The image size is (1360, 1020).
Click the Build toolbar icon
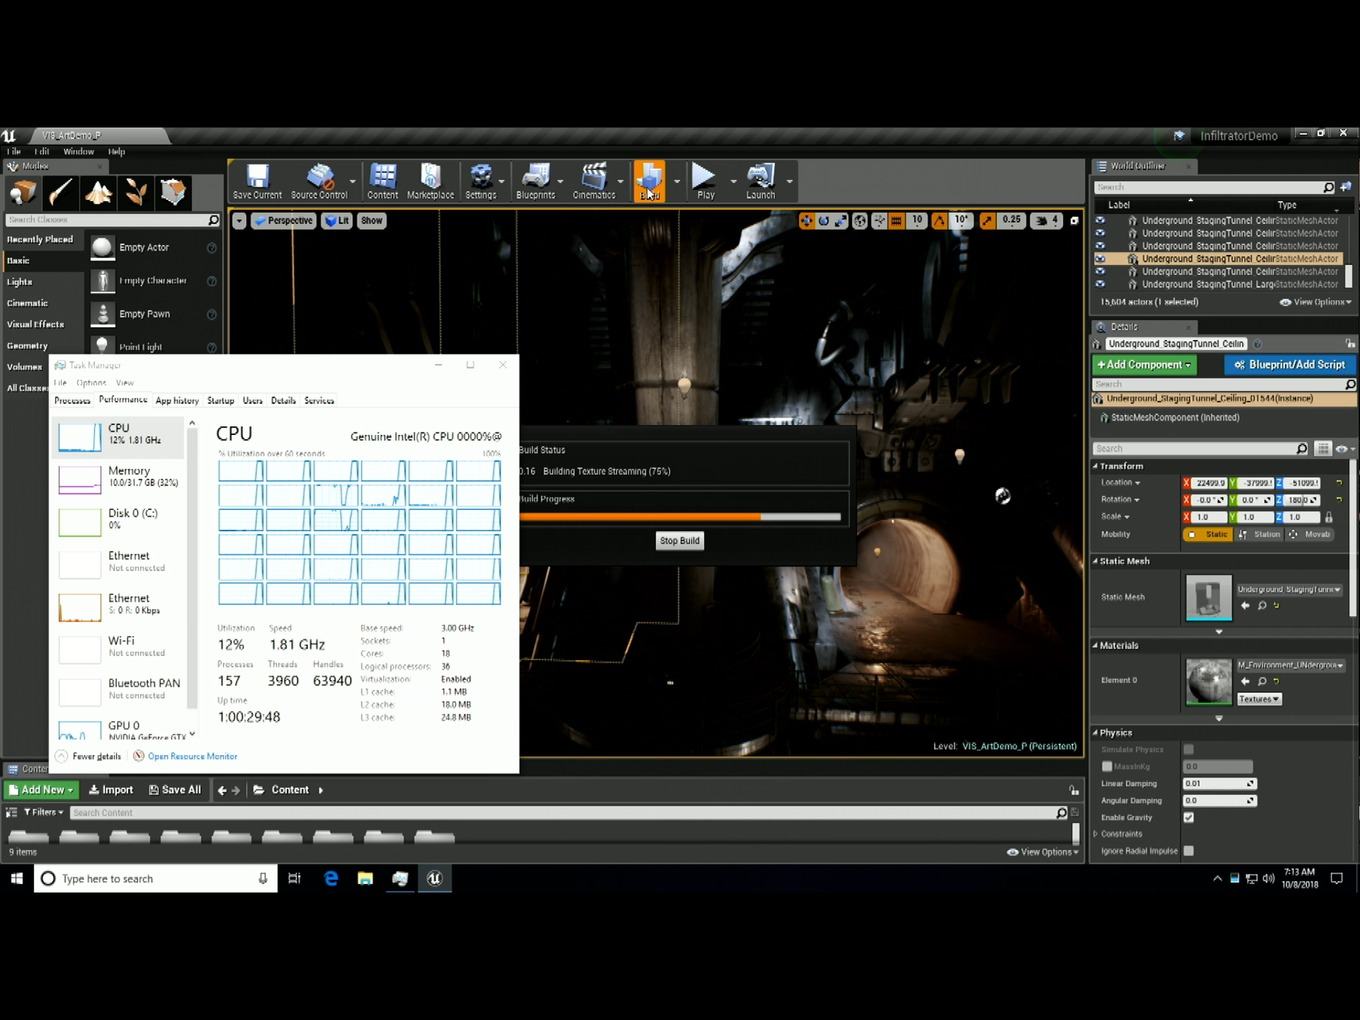pos(649,181)
